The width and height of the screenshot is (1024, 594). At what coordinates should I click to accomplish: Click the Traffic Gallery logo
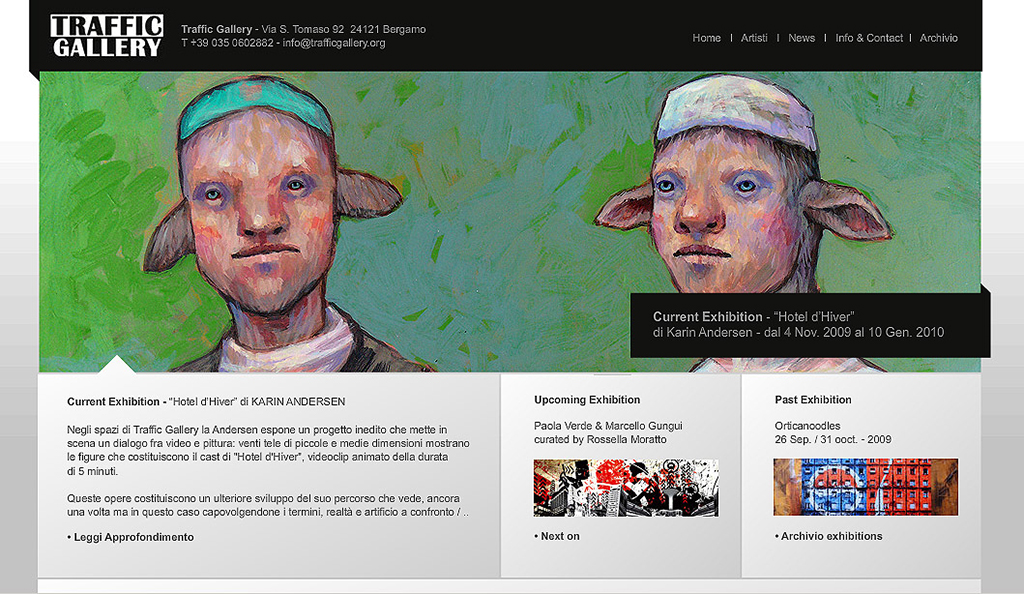[x=106, y=36]
